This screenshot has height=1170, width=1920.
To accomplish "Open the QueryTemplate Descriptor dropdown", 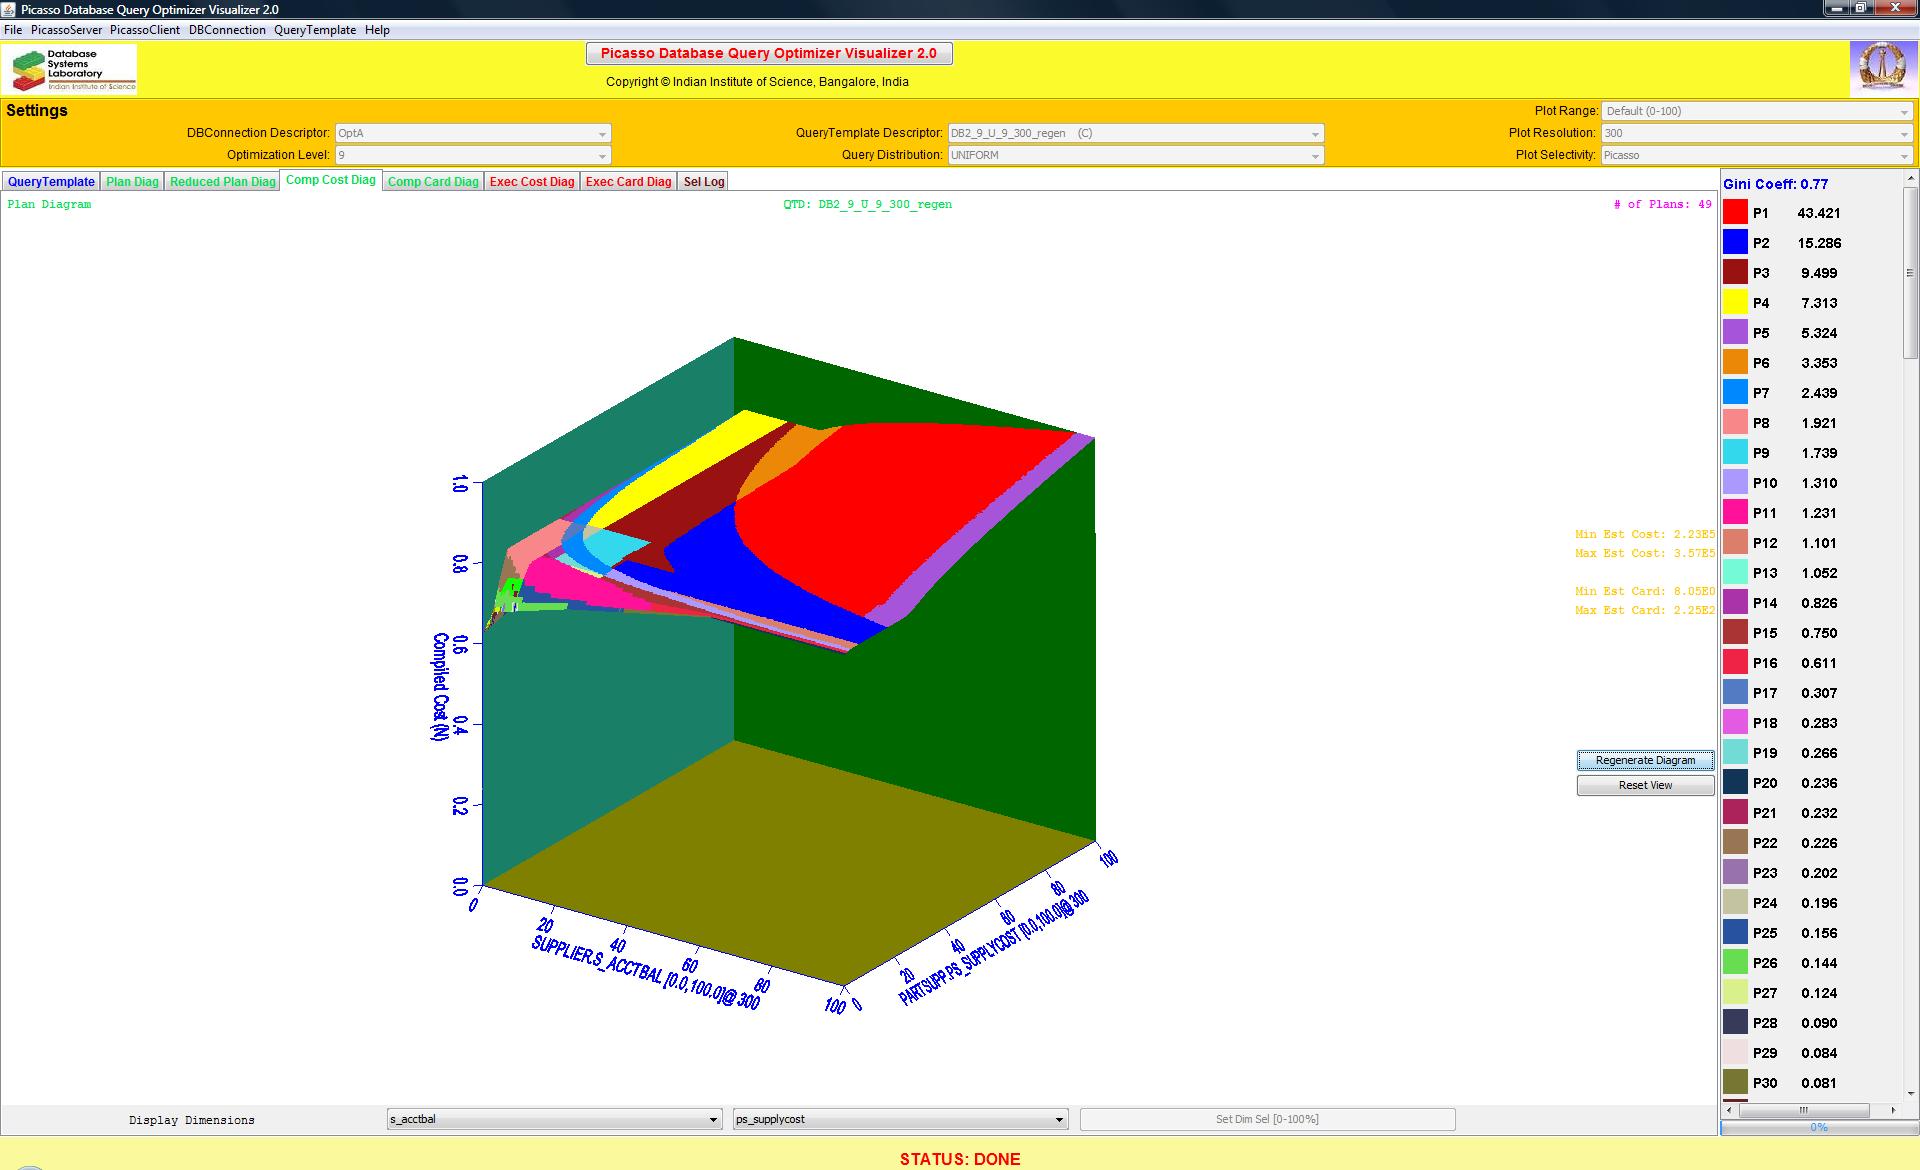I will pos(1136,133).
